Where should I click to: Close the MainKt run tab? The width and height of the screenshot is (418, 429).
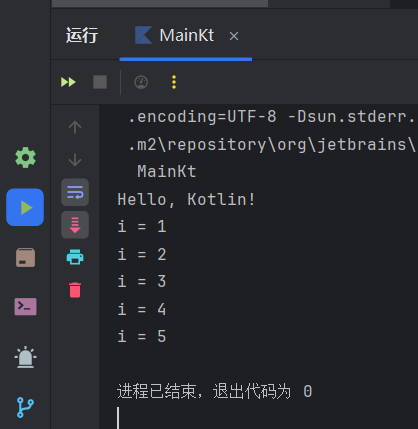tap(234, 36)
